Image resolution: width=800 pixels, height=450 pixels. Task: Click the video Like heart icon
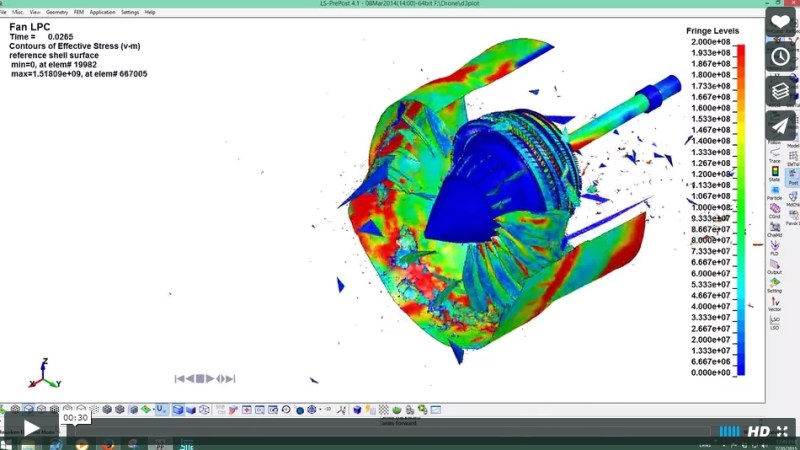tap(781, 22)
